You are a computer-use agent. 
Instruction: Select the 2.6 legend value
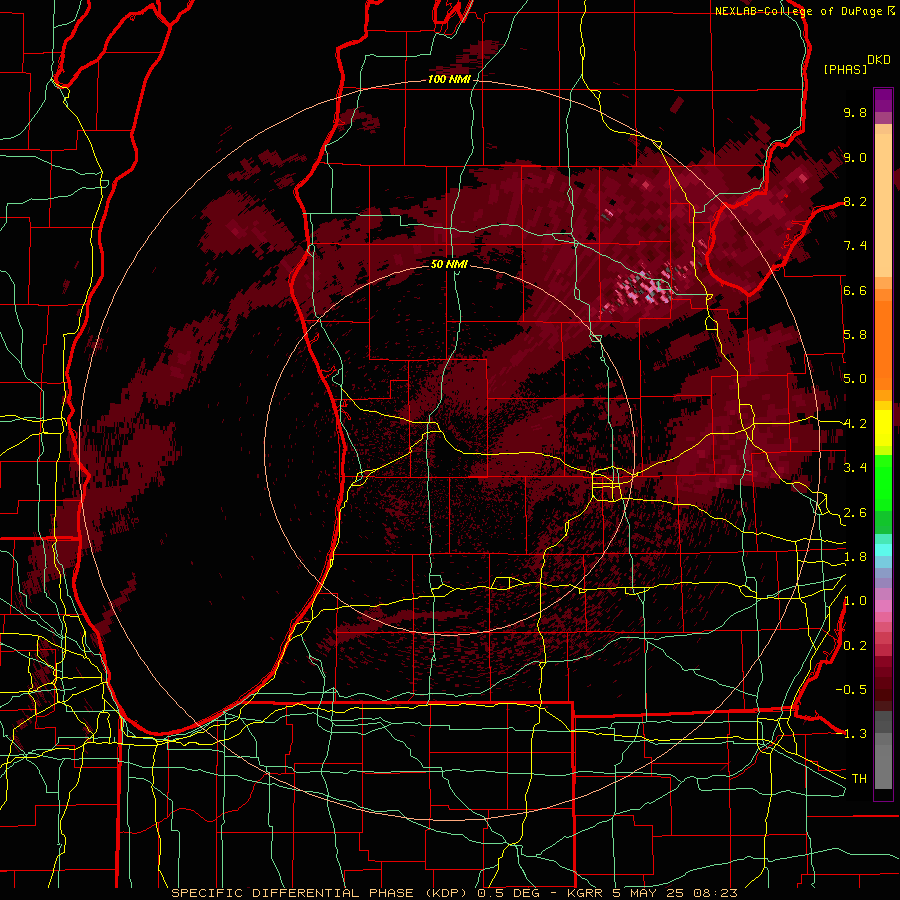click(x=855, y=513)
